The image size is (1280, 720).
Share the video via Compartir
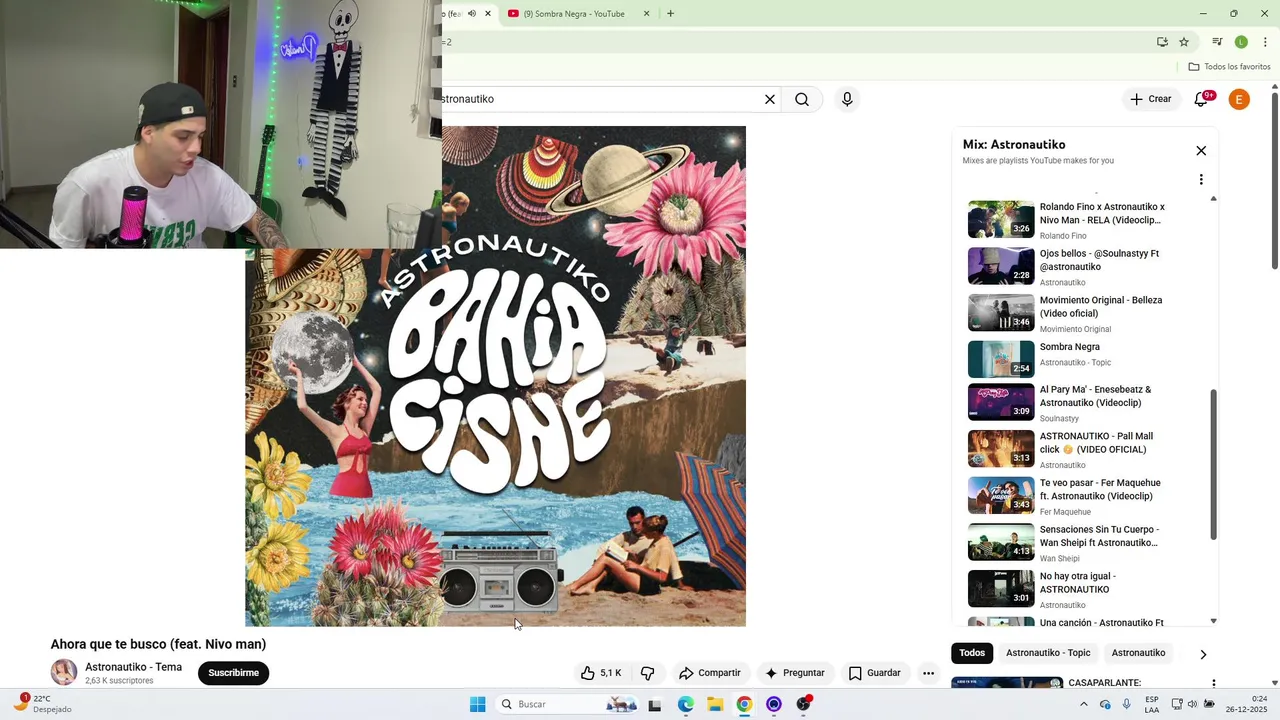709,673
